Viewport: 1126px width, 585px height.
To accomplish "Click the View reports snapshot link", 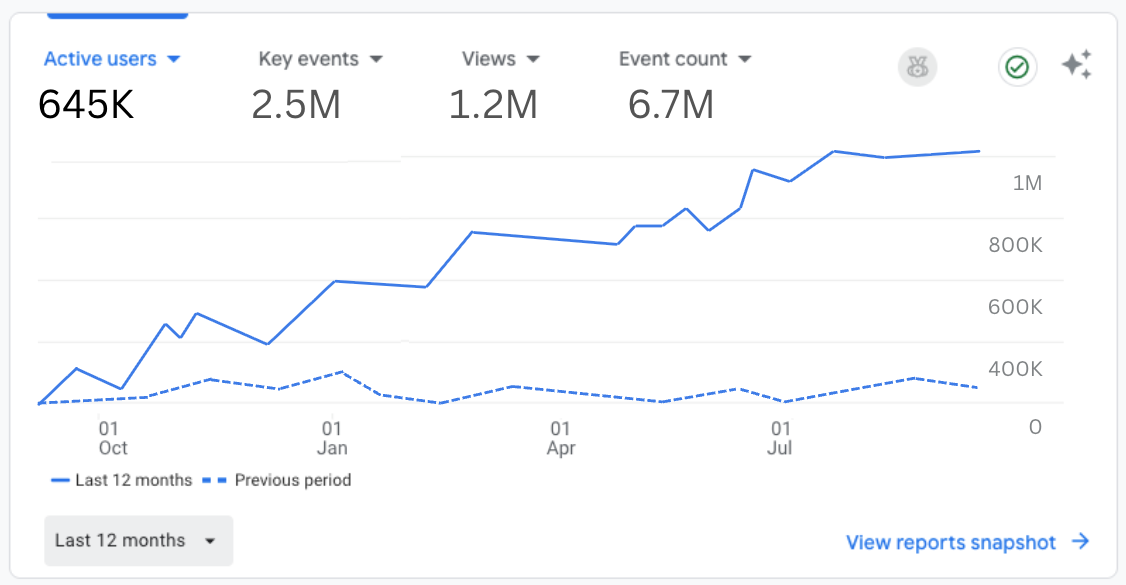I will pyautogui.click(x=950, y=543).
